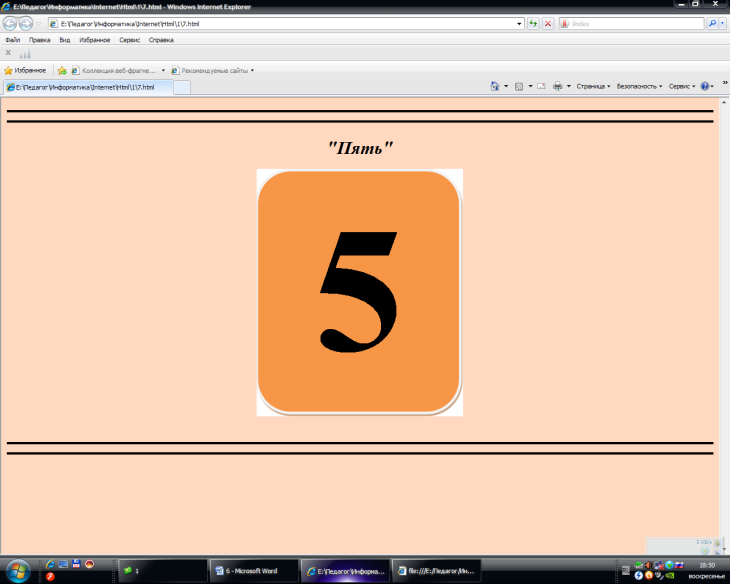Expand the feeds dropdown arrow
Screen dimensions: 730x584
tap(530, 86)
